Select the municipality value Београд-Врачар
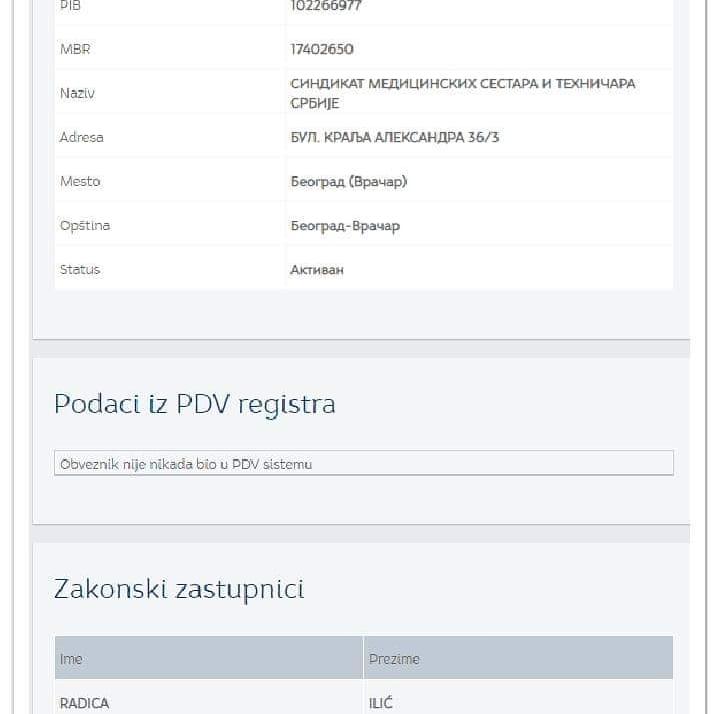714x714 pixels. tap(345, 226)
